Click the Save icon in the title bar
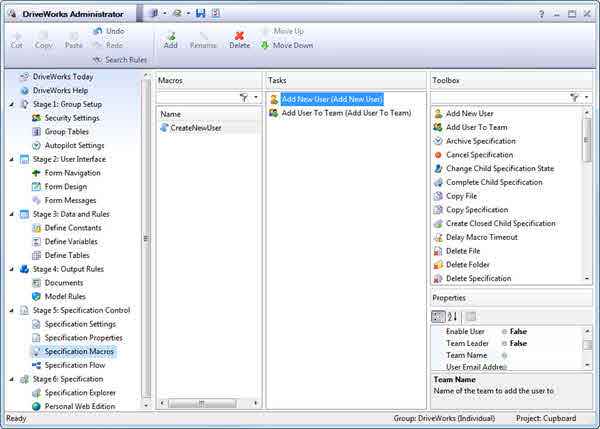The height and width of the screenshot is (429, 600). (x=200, y=14)
